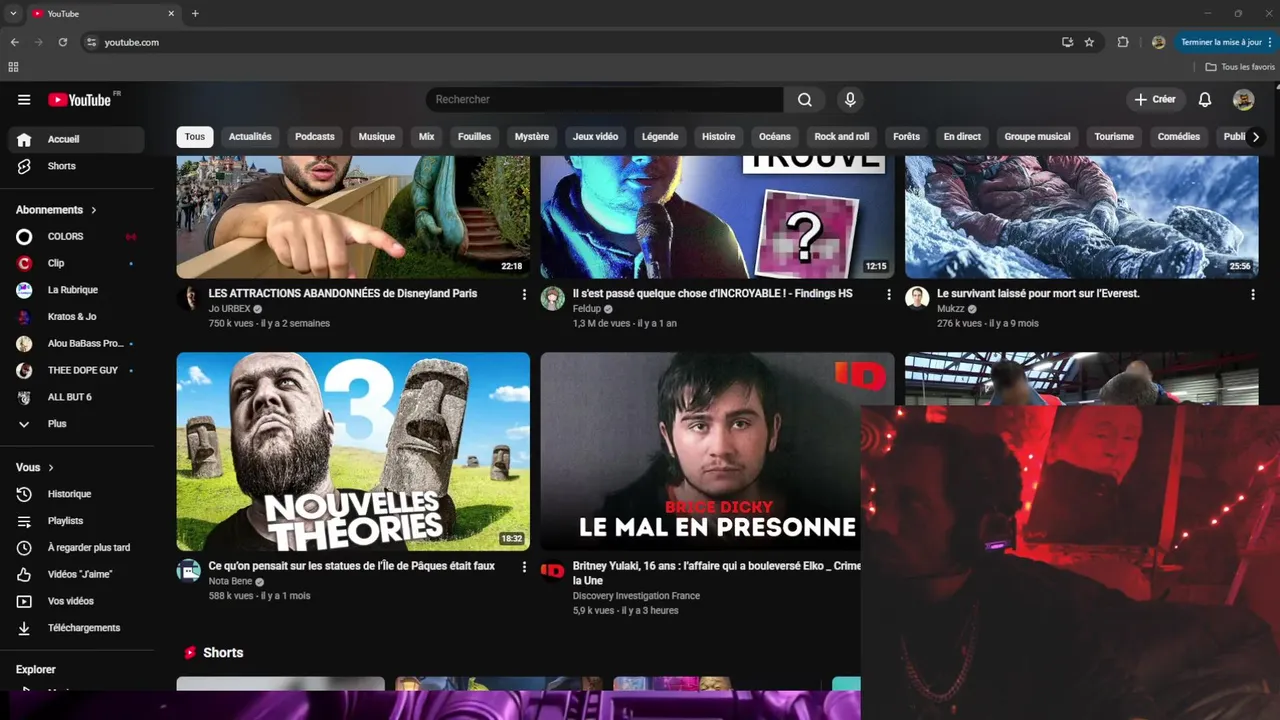The height and width of the screenshot is (720, 1280).
Task: Select the Tous filter chip
Action: tap(195, 137)
